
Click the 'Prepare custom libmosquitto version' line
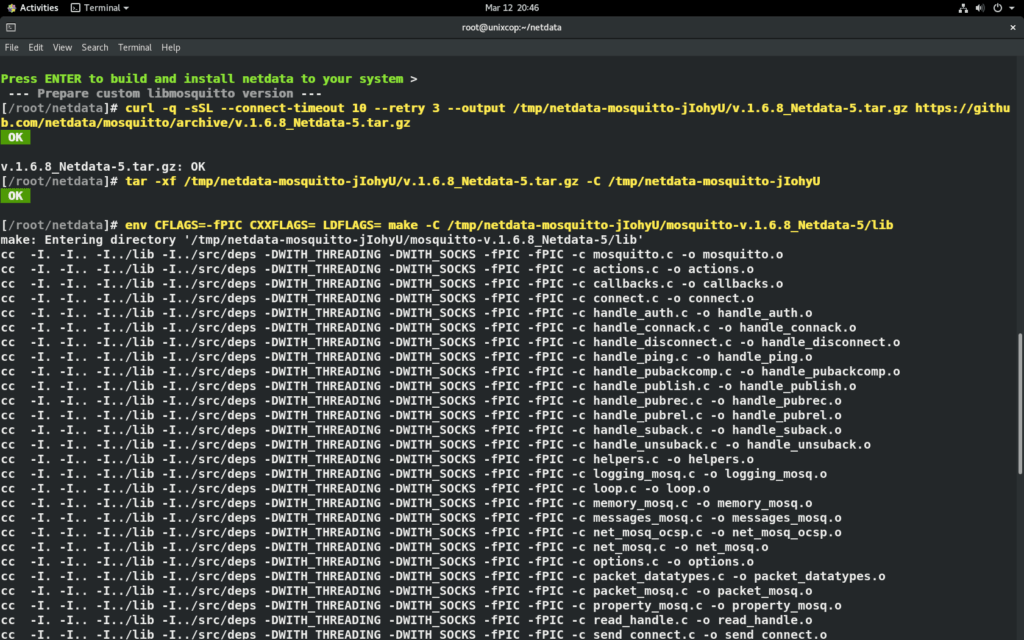click(165, 93)
